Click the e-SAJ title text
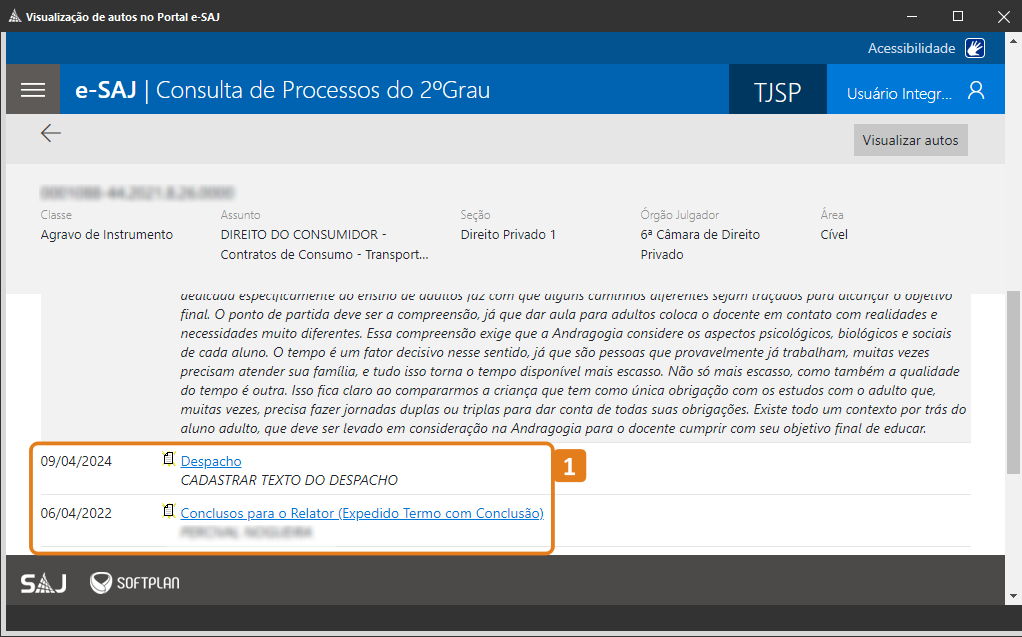 (x=106, y=90)
